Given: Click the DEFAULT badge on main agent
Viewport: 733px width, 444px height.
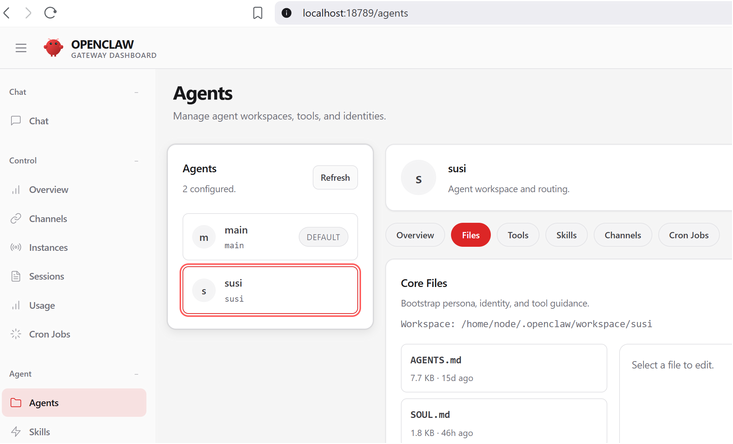Looking at the screenshot, I should tap(323, 237).
